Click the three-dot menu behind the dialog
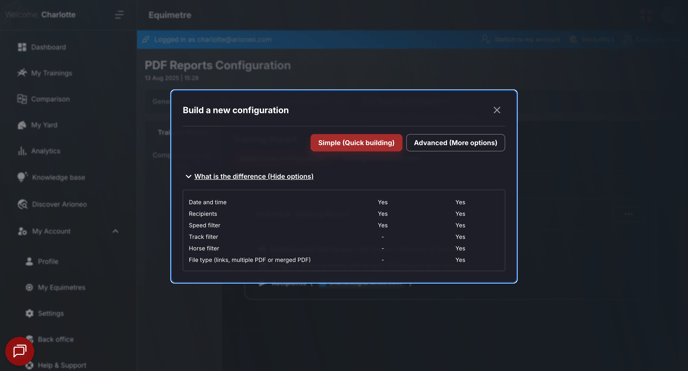Viewport: 688px width, 371px height. click(x=629, y=214)
